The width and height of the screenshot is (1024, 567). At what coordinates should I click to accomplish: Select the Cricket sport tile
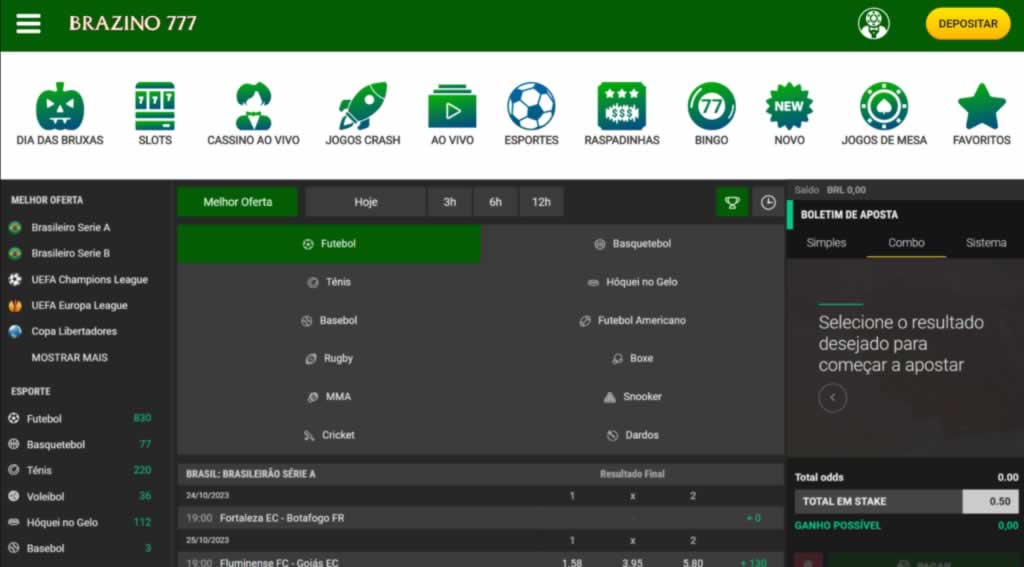tap(329, 435)
